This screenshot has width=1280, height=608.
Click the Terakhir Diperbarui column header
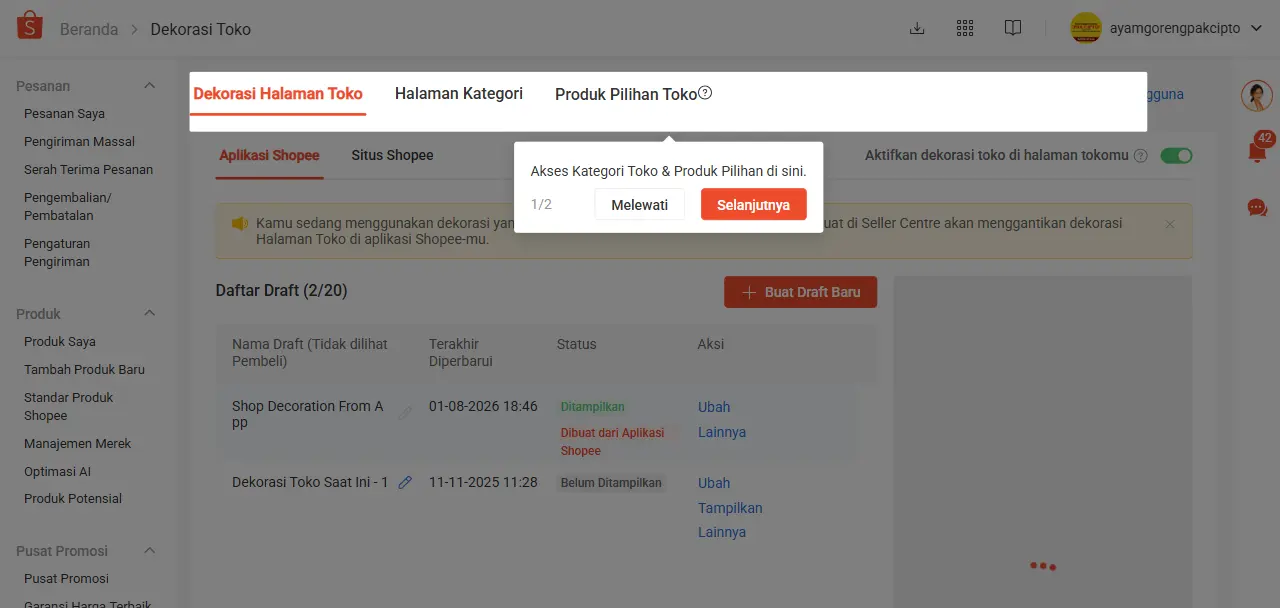pos(461,352)
